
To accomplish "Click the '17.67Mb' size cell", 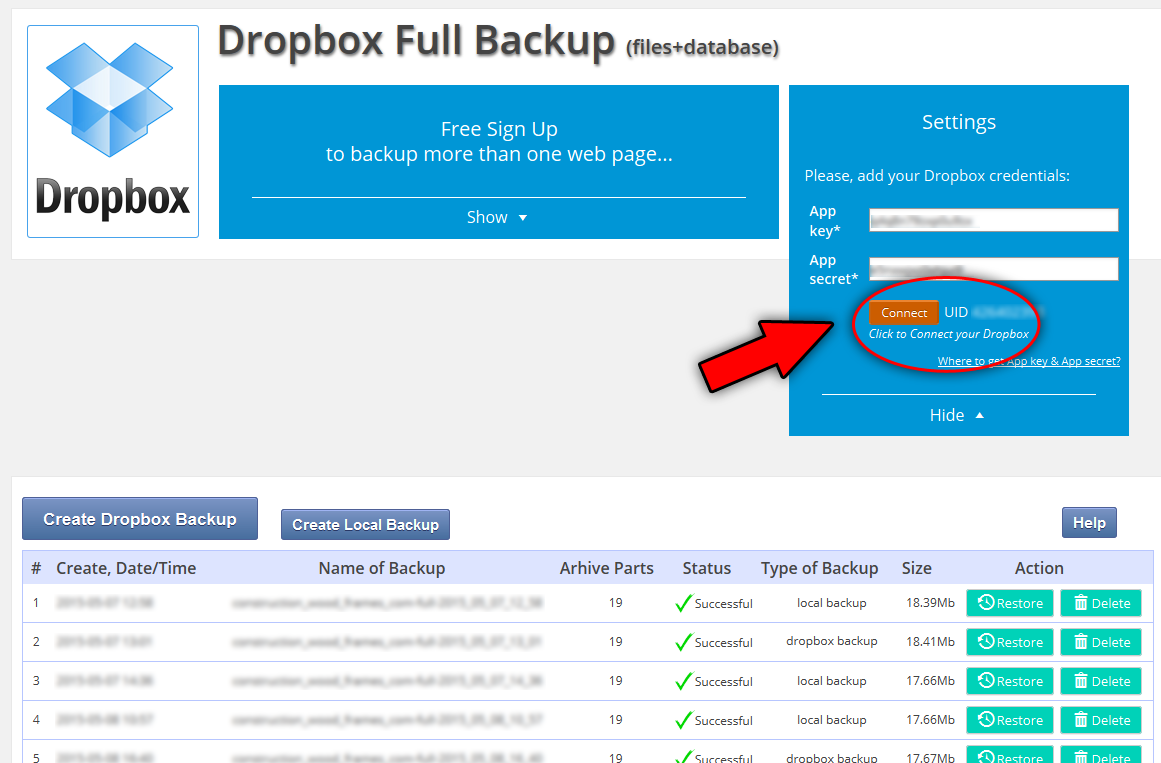I will click(x=931, y=757).
